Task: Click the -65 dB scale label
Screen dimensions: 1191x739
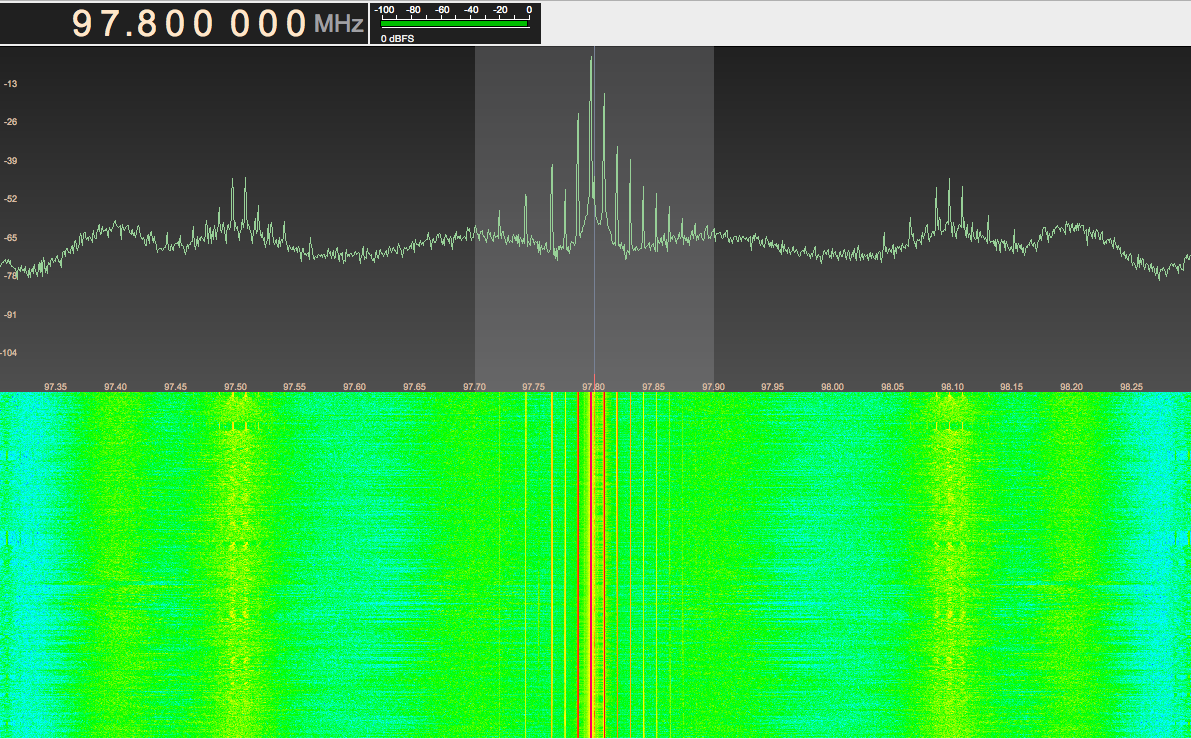Action: point(10,238)
